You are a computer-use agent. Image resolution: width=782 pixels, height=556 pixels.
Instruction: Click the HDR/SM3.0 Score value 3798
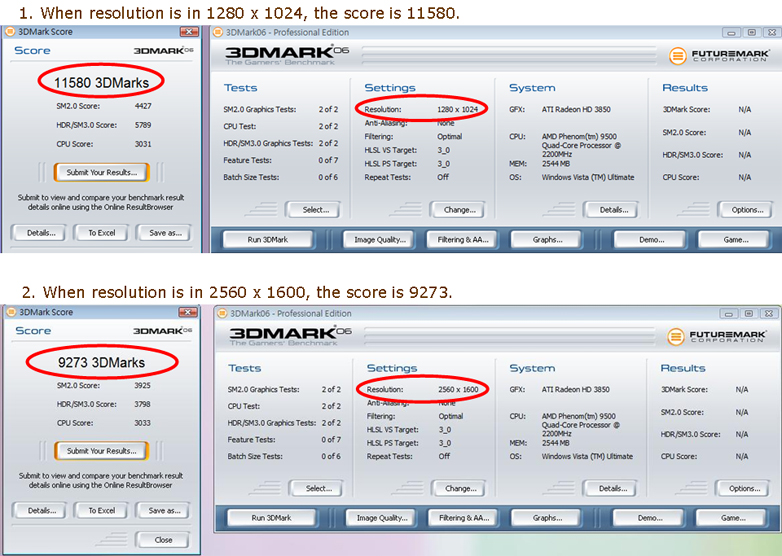[x=142, y=404]
